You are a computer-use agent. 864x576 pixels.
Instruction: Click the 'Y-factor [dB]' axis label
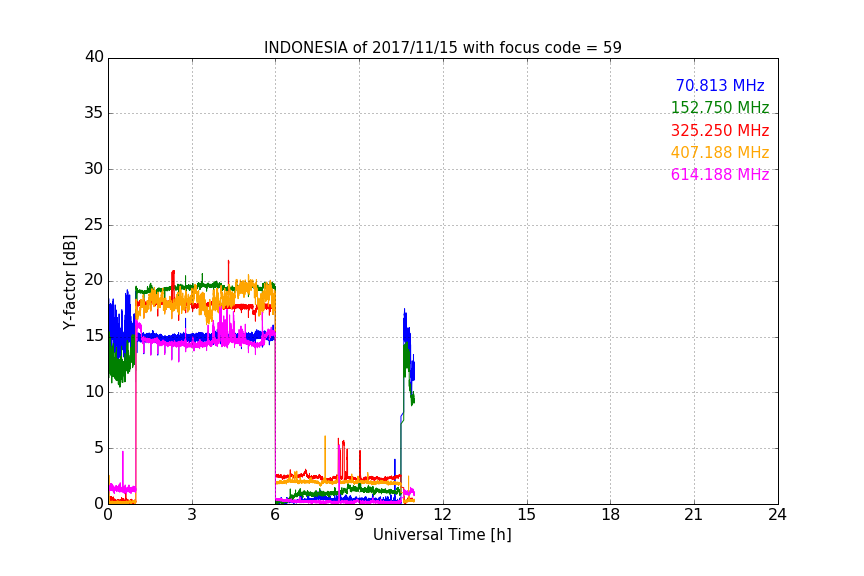(x=69, y=282)
